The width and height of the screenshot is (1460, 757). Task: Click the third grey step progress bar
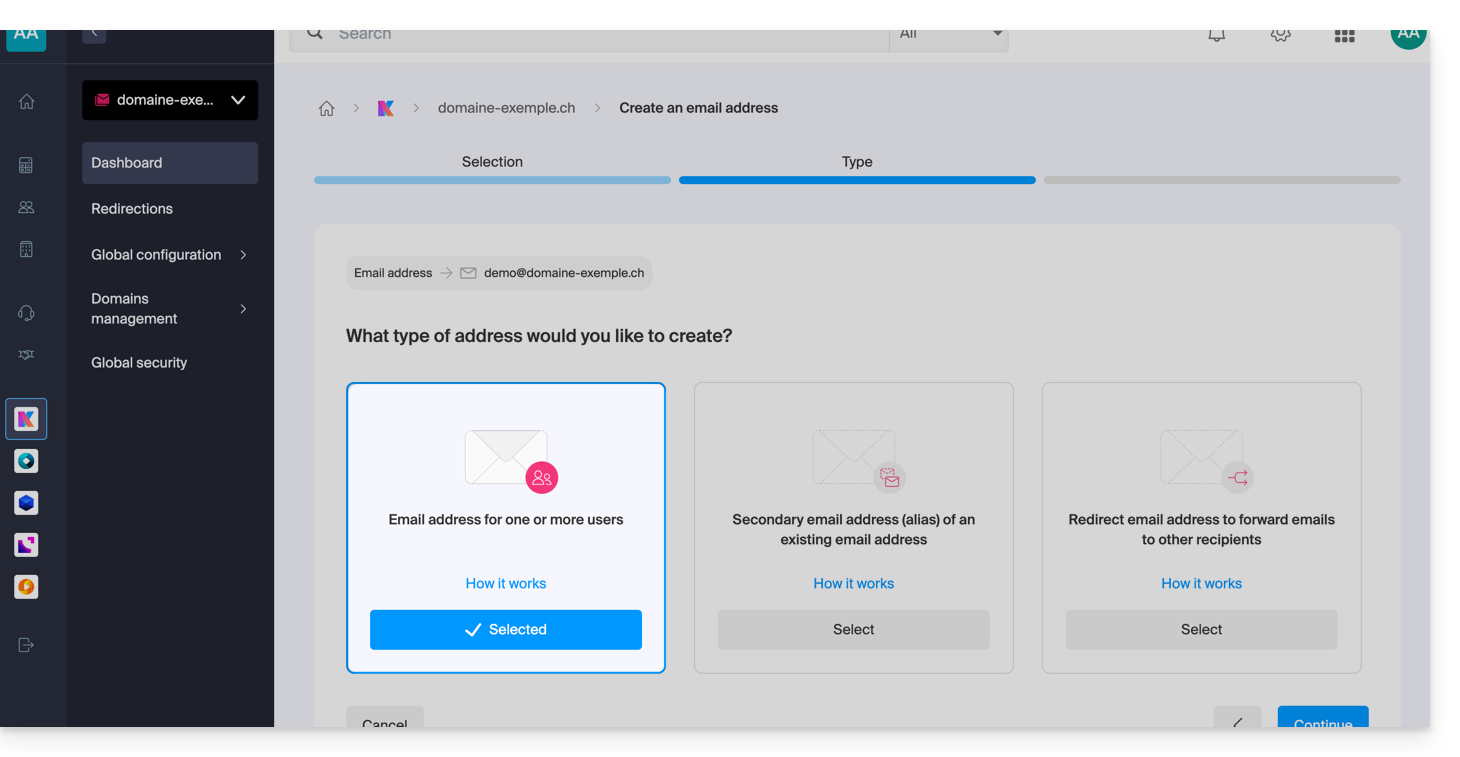click(1222, 180)
